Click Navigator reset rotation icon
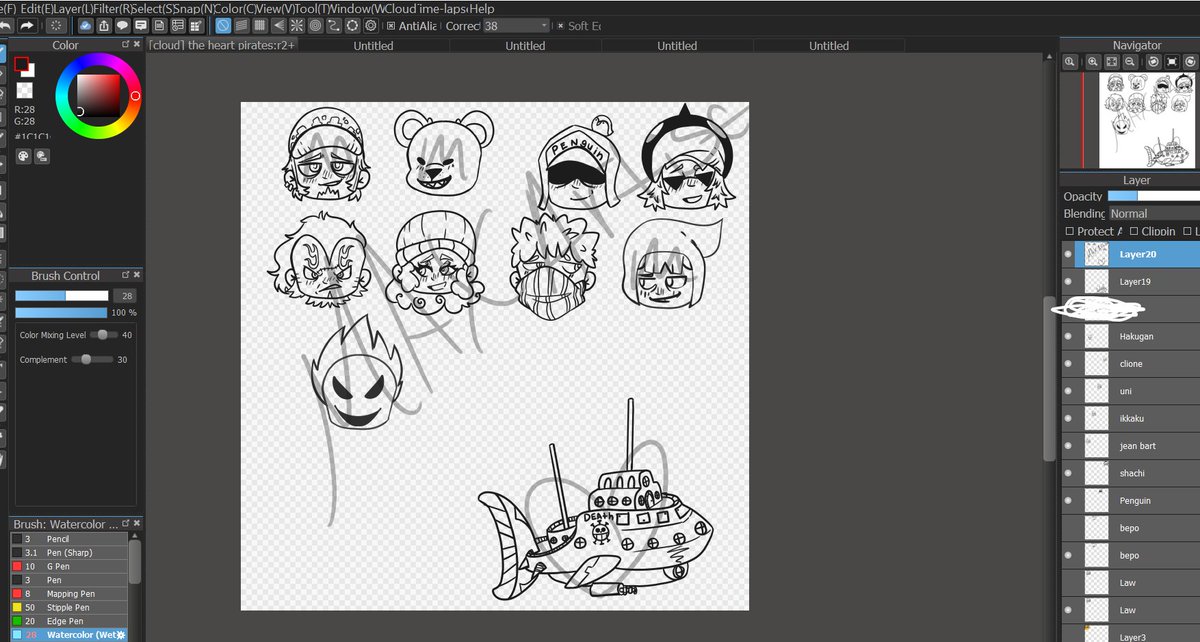 [1172, 62]
